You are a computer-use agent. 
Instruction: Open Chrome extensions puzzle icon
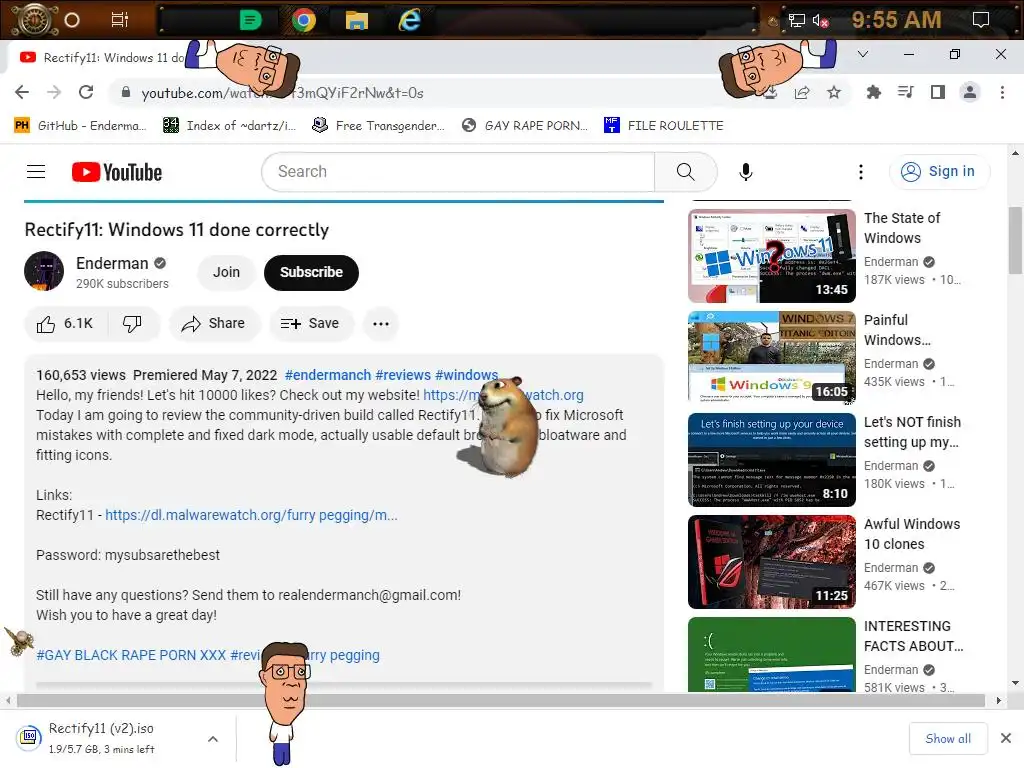873,93
